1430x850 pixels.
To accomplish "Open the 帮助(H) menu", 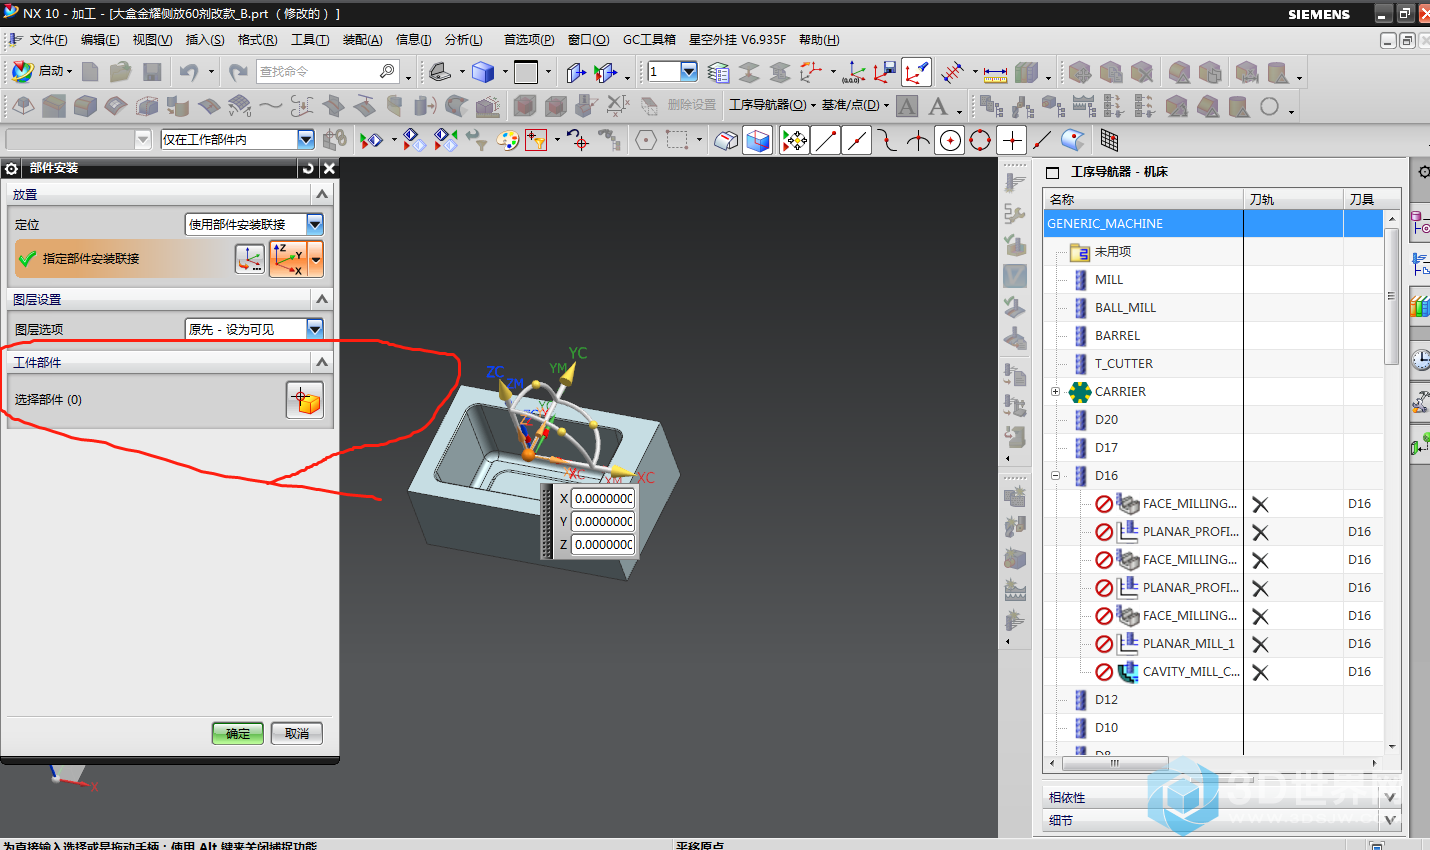I will click(819, 40).
